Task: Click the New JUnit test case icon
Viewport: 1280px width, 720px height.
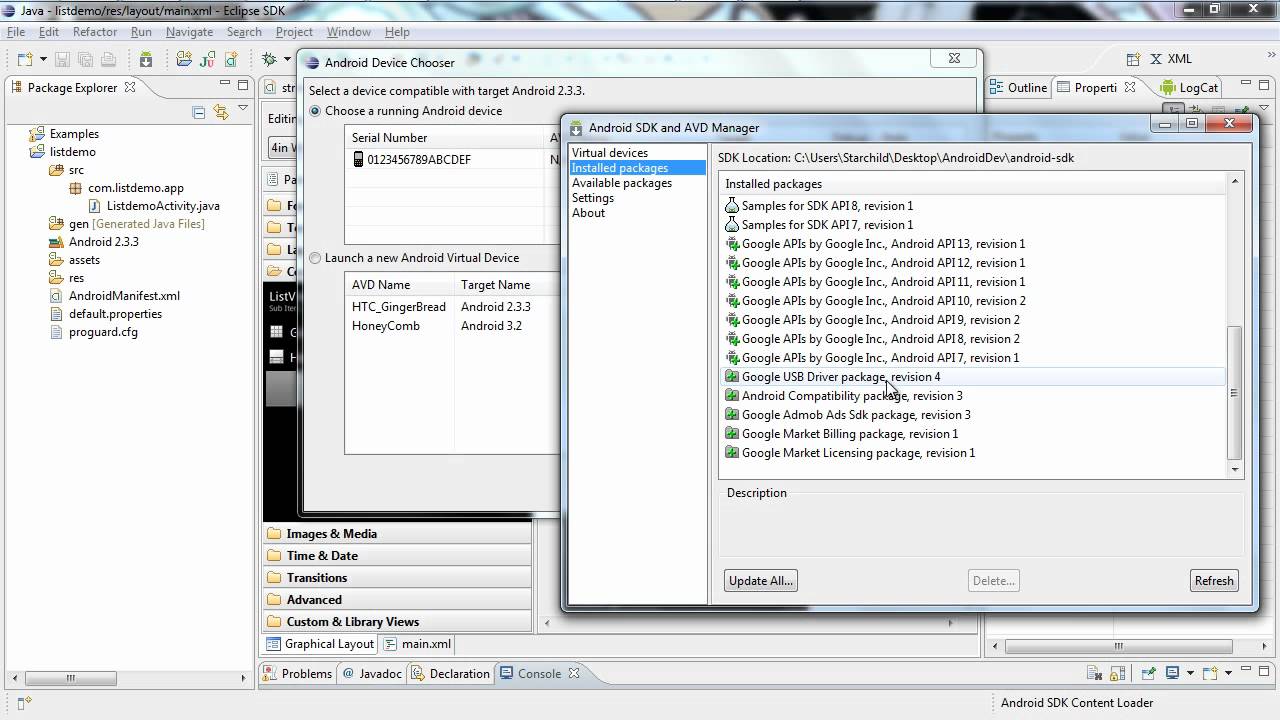Action: pos(208,59)
